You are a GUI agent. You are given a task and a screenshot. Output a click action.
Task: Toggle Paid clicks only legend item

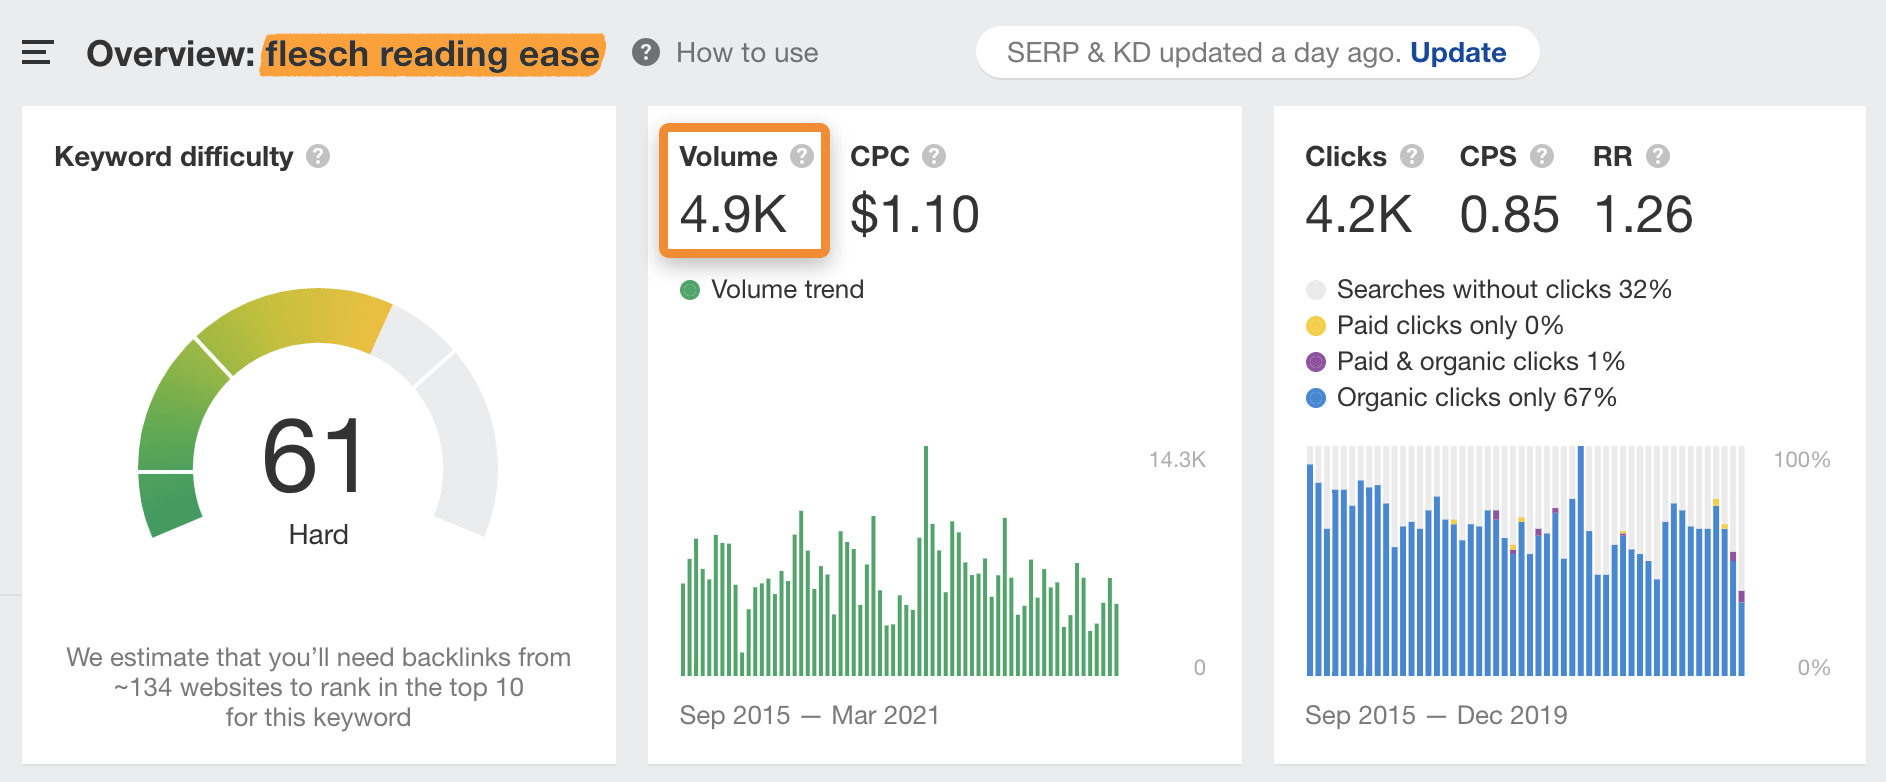[1316, 326]
